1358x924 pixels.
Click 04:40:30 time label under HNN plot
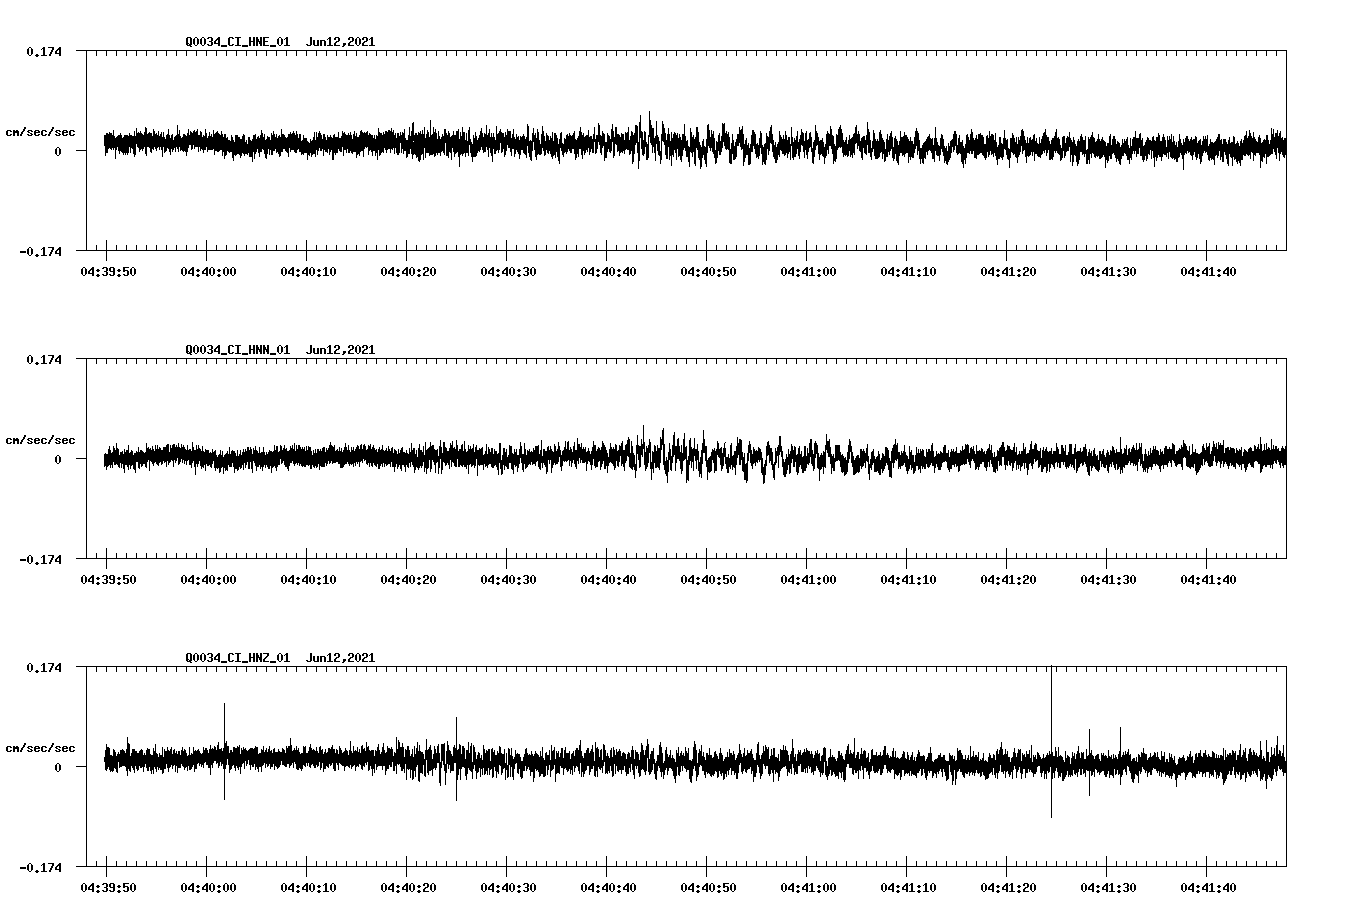(508, 580)
